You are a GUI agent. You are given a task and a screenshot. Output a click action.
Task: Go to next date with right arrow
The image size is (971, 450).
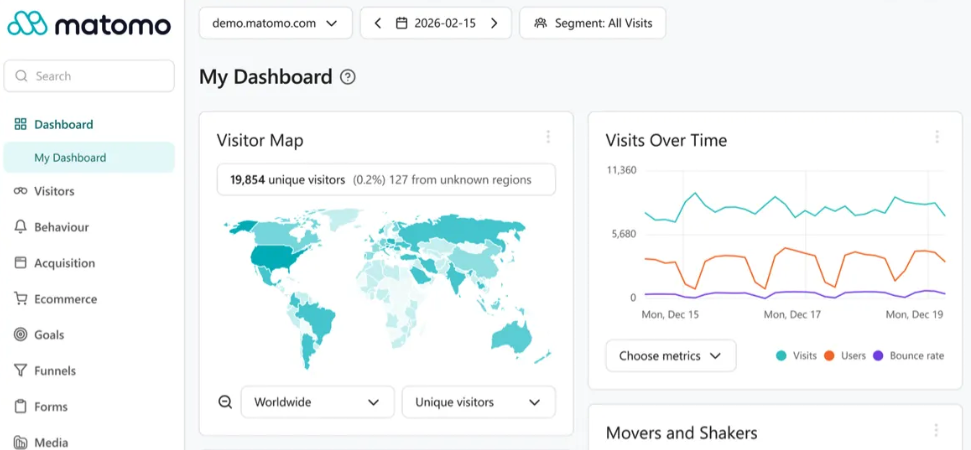point(494,24)
